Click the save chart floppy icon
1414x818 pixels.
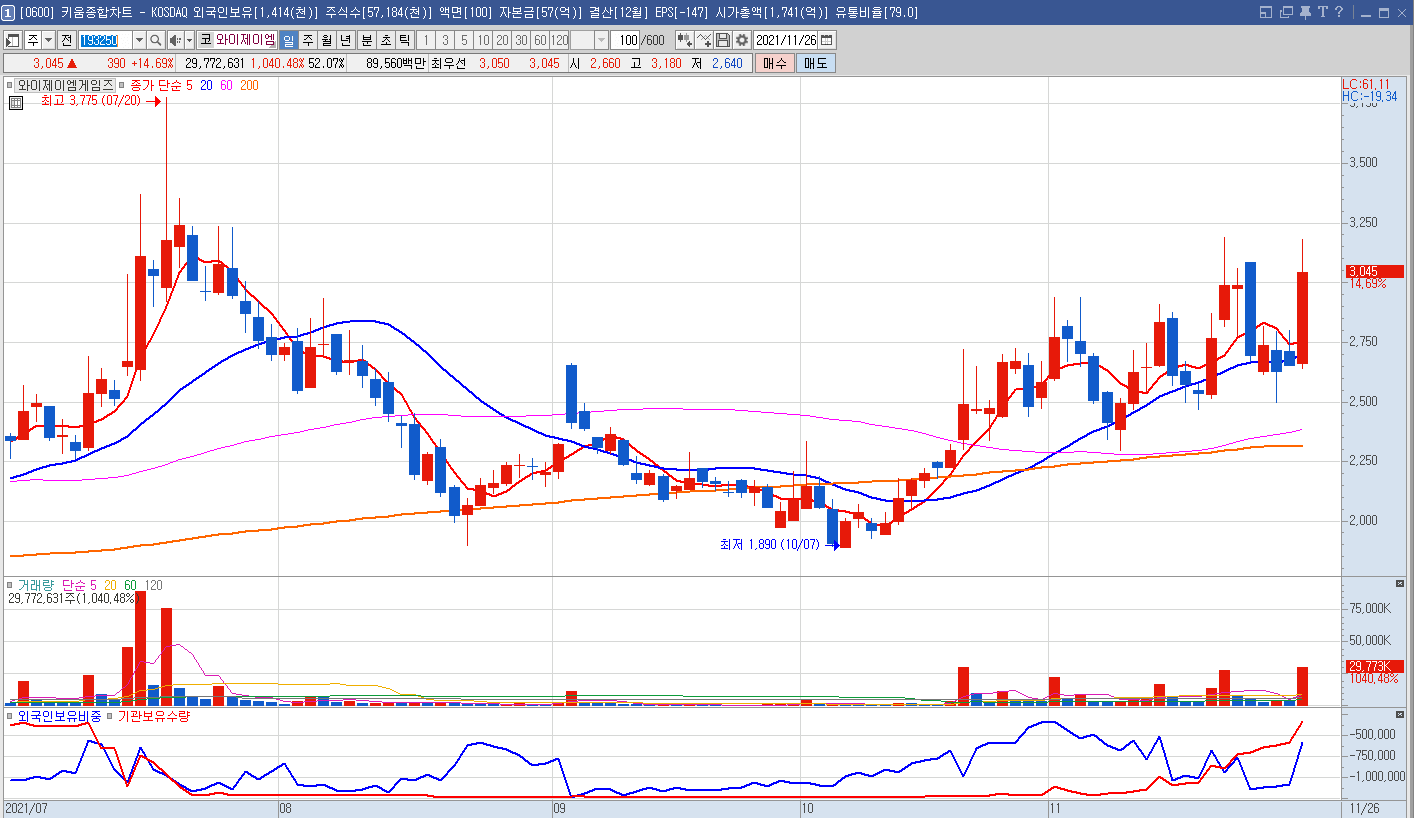(723, 40)
